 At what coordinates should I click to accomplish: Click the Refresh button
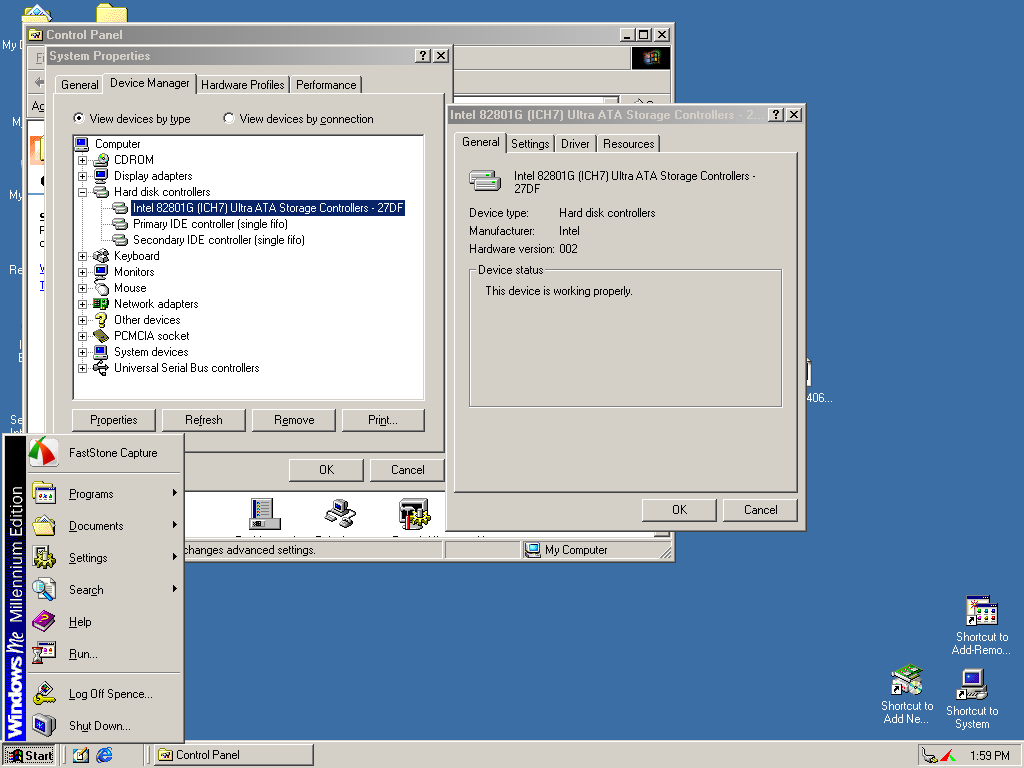tap(204, 420)
